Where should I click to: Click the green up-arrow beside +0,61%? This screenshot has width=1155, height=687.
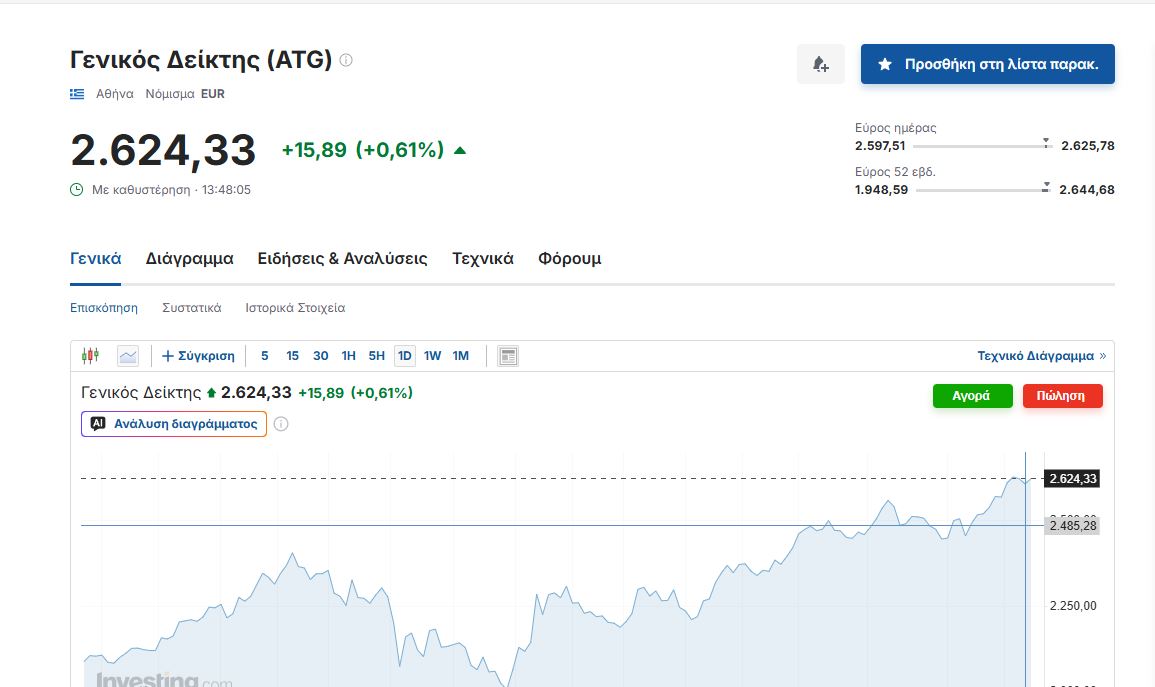pyautogui.click(x=460, y=150)
